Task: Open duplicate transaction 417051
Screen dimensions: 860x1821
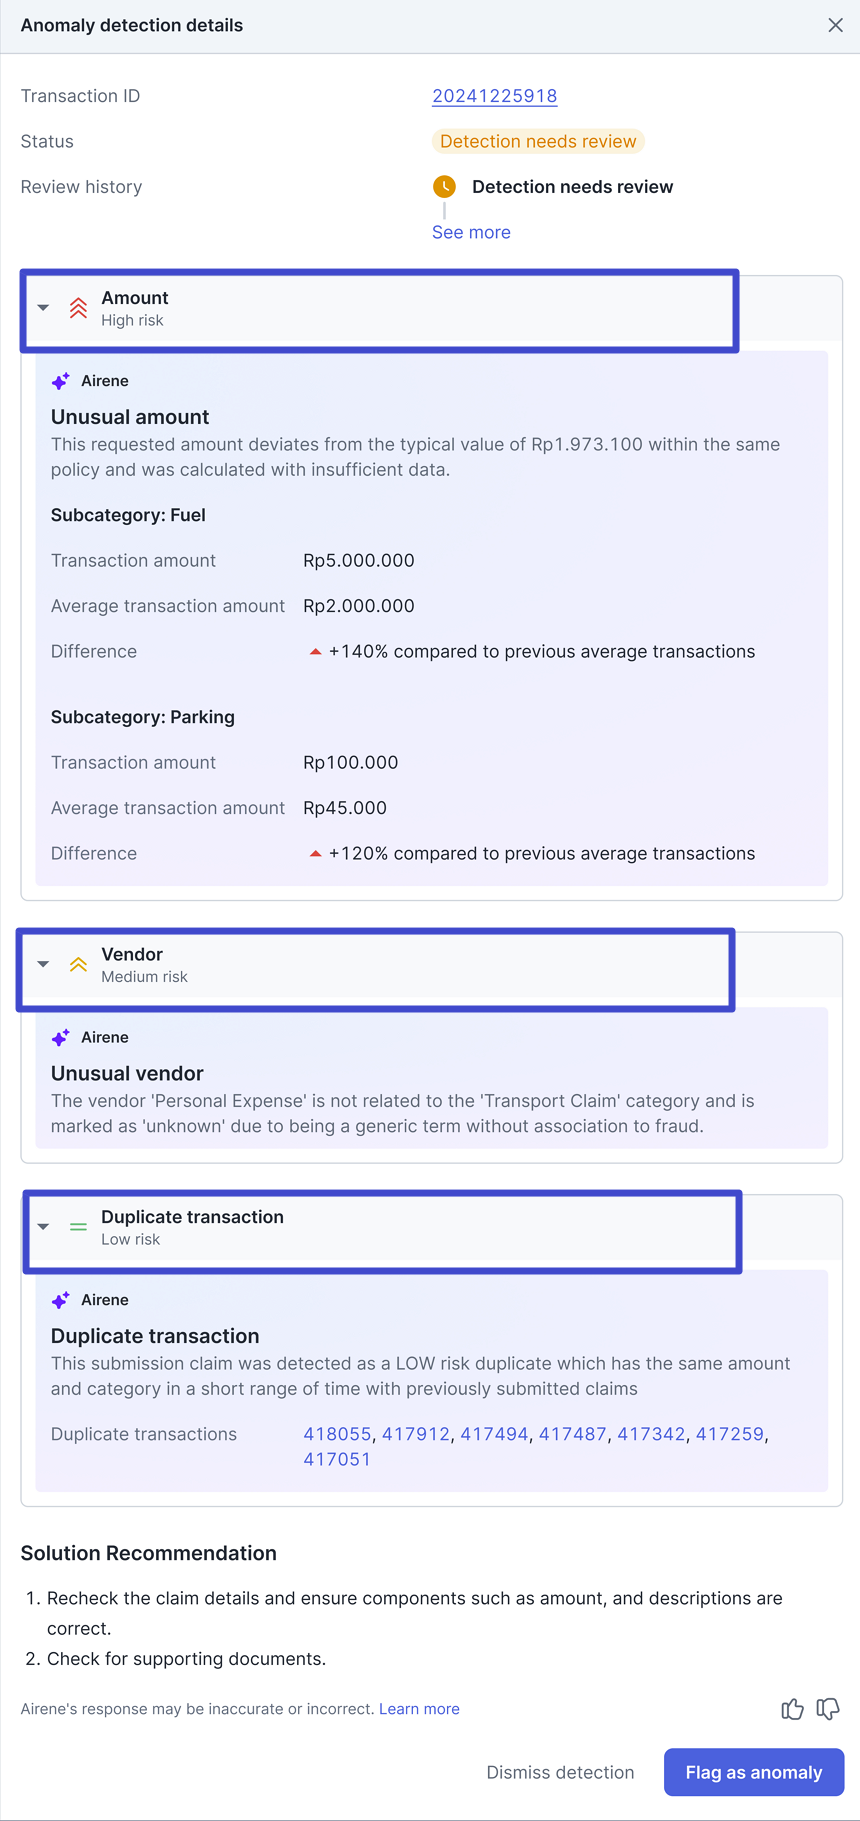Action: coord(337,1459)
